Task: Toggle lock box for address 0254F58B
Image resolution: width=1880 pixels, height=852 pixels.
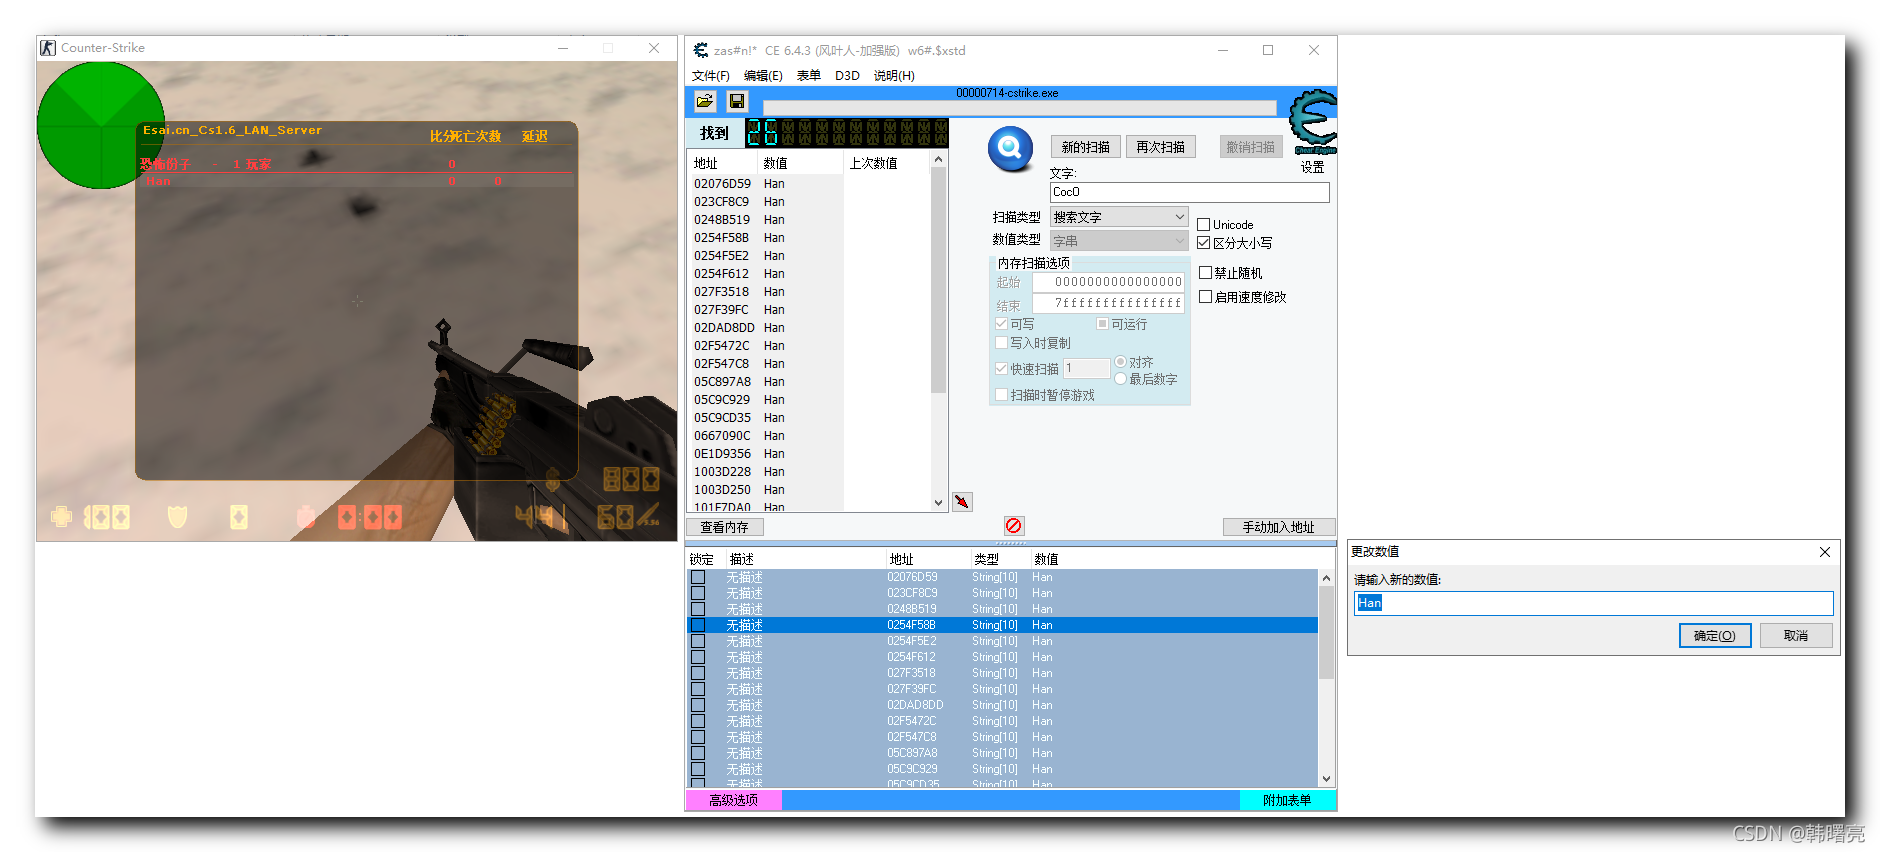Action: click(x=698, y=625)
